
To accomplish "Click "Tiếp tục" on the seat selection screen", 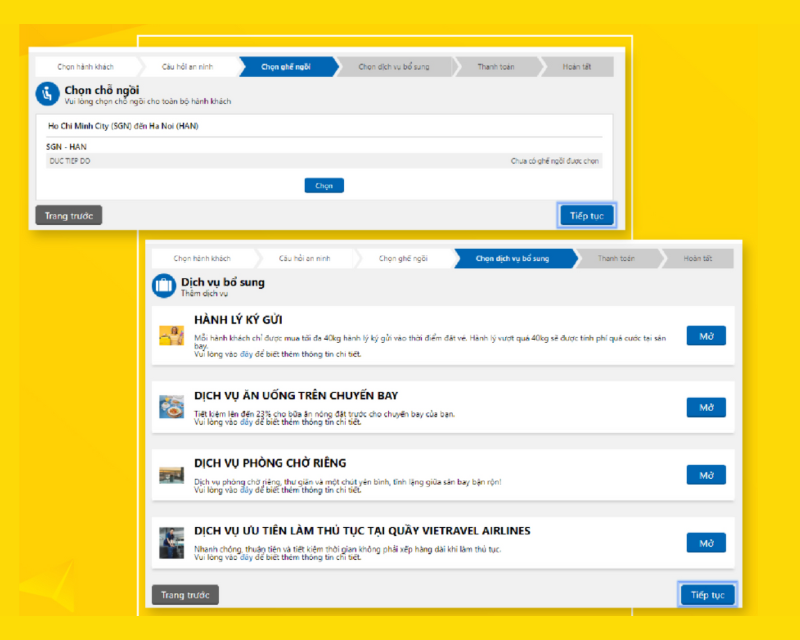I will tap(587, 214).
